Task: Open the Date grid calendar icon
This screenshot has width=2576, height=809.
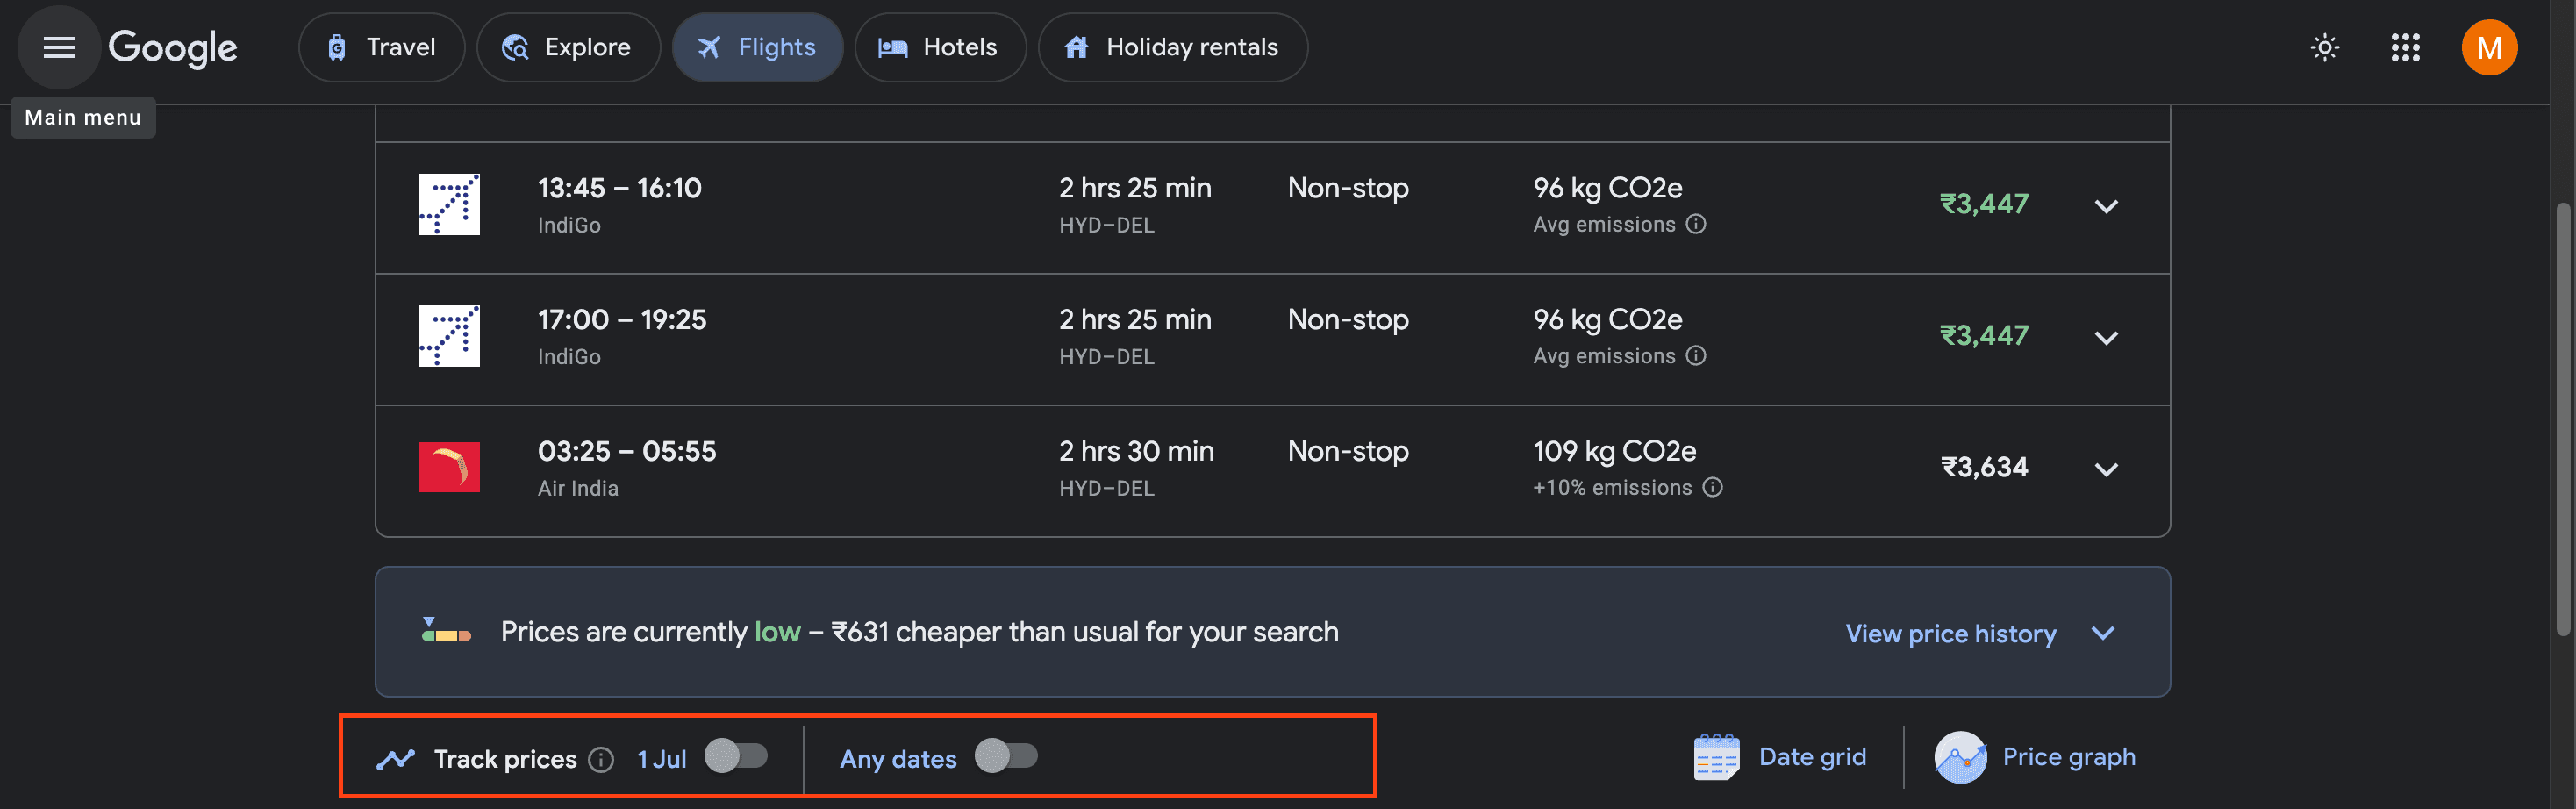Action: pyautogui.click(x=1716, y=757)
